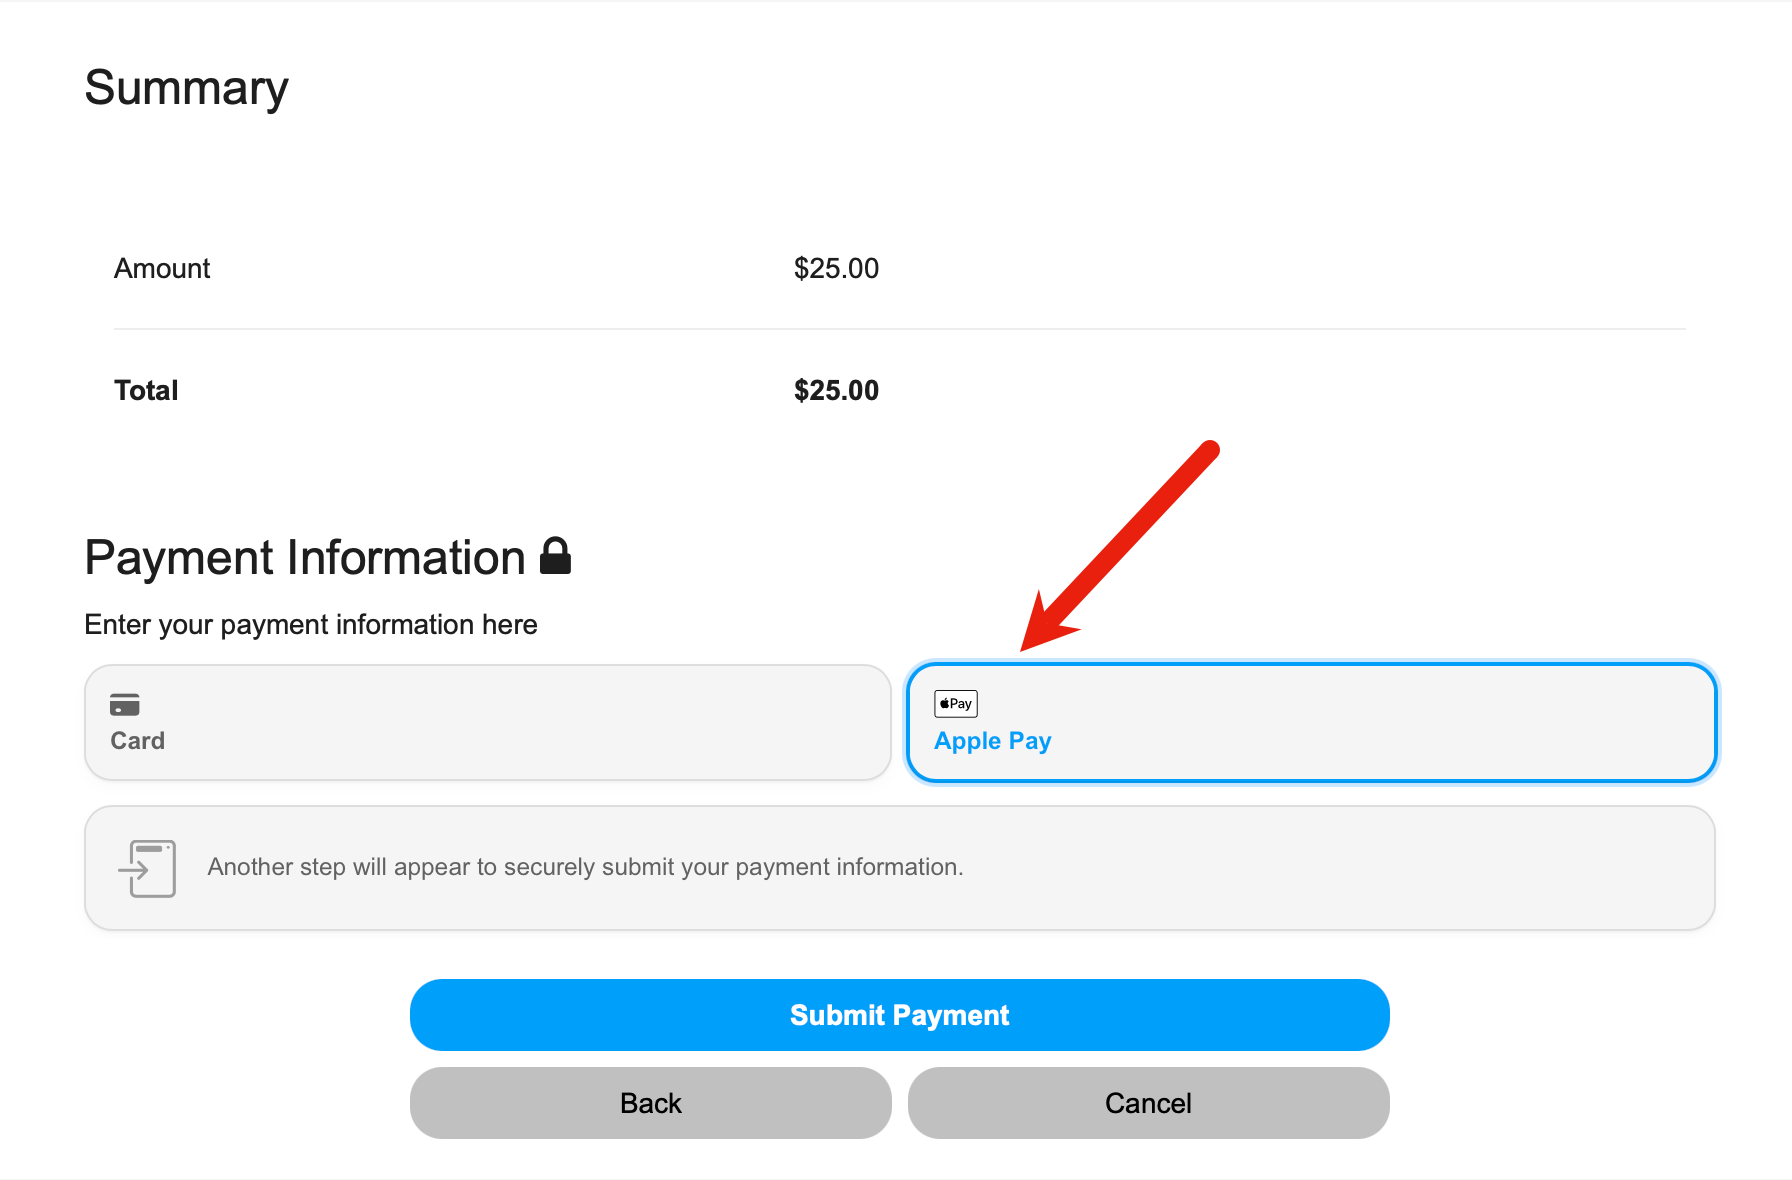Select the Apple Pay payment tab
Screen dimensions: 1792x1180
1312,722
